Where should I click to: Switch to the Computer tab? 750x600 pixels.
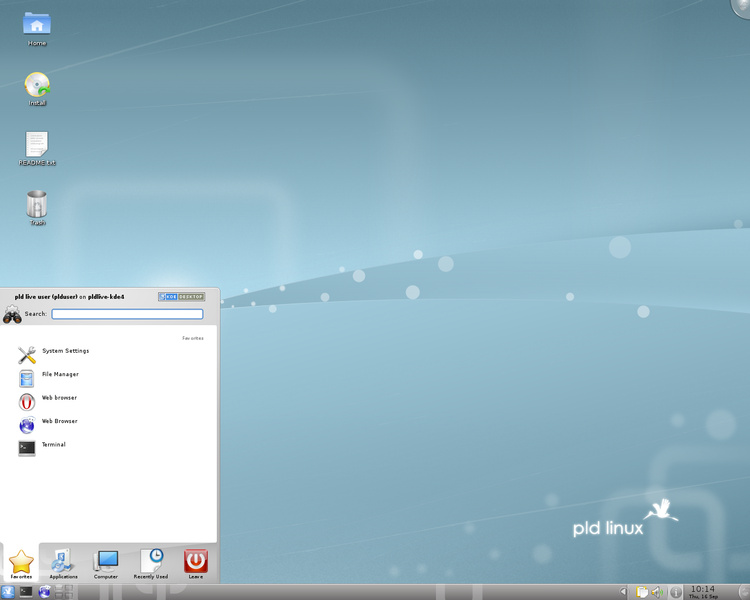(106, 563)
